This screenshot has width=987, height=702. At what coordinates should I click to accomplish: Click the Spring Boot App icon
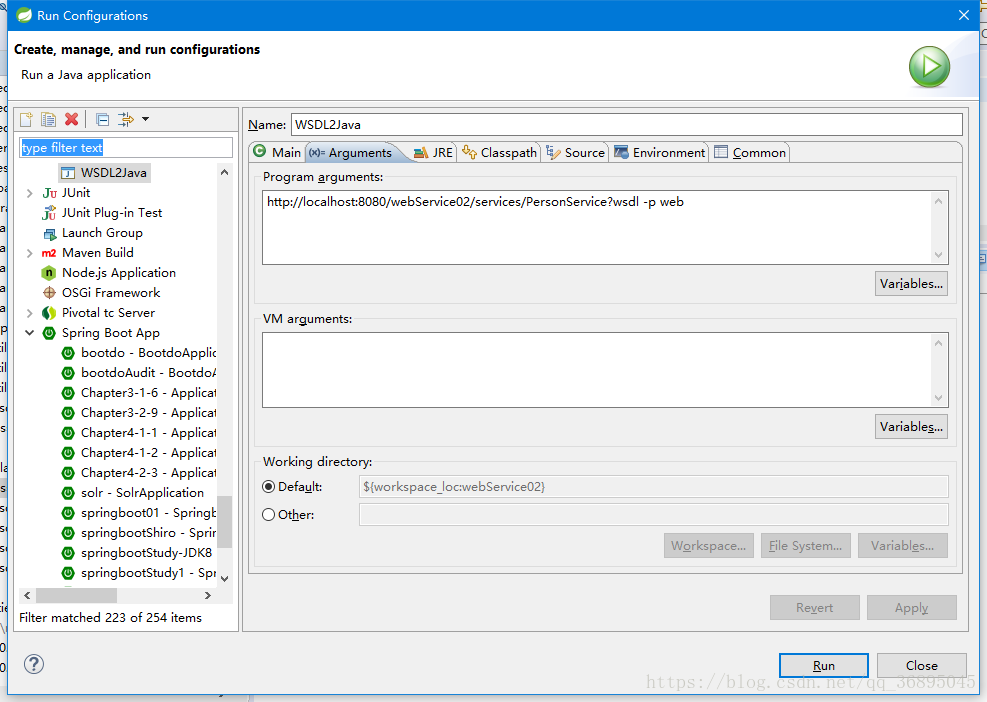tap(49, 333)
